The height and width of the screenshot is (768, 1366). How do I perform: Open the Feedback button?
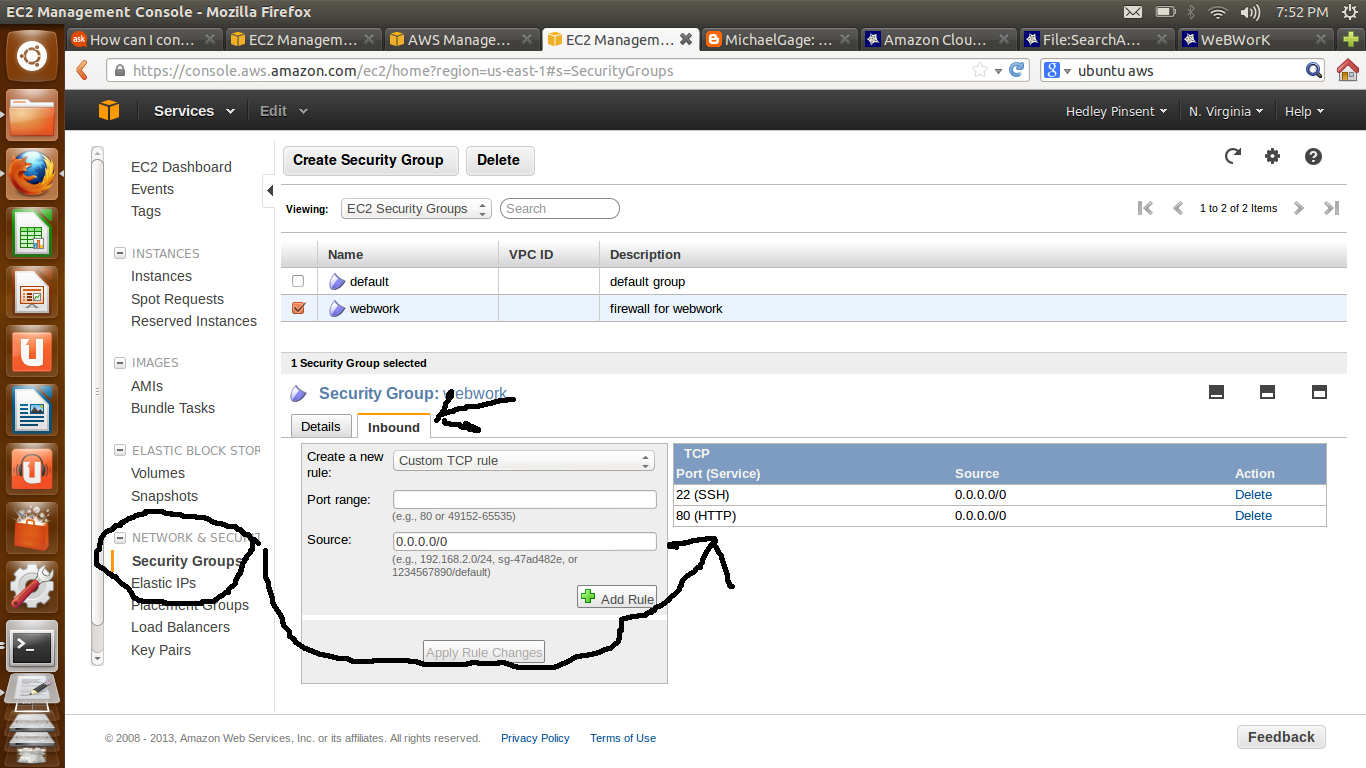[1281, 737]
